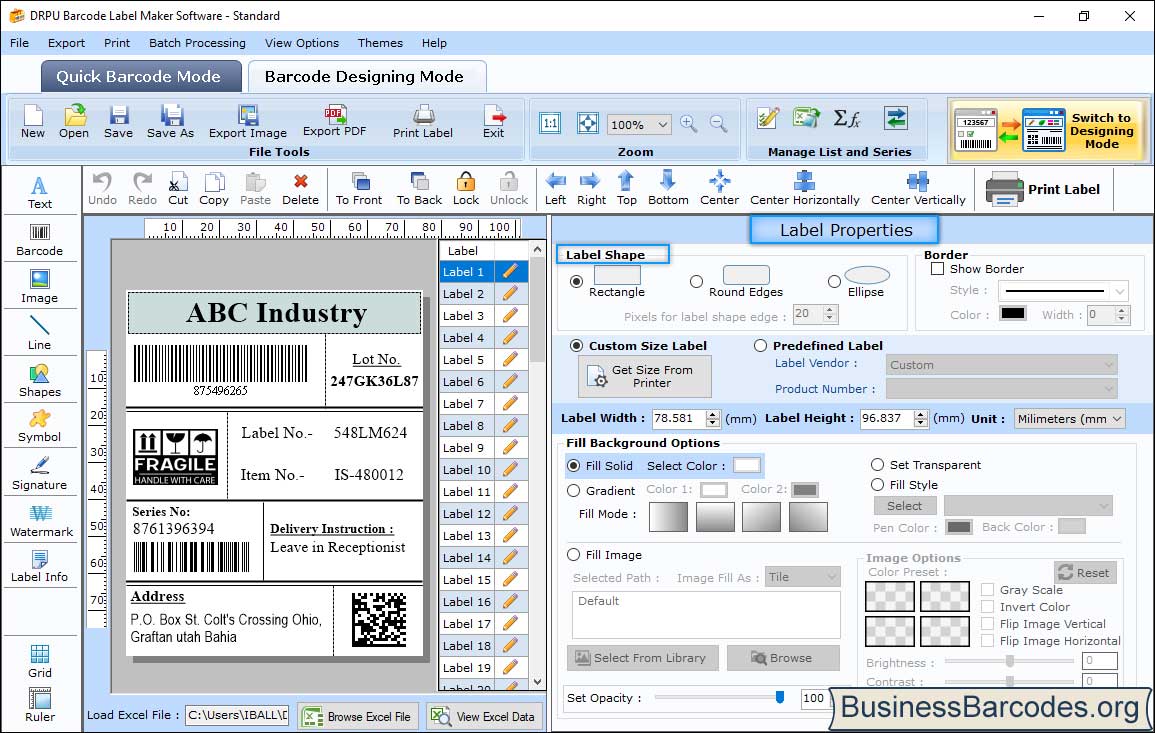Click the zoom out magnifier

tap(718, 124)
